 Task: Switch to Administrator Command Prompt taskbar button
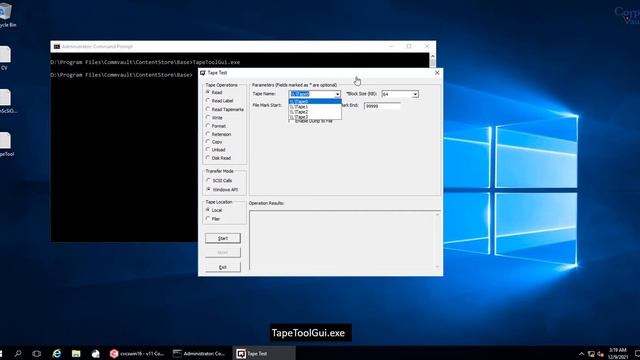tap(199, 353)
